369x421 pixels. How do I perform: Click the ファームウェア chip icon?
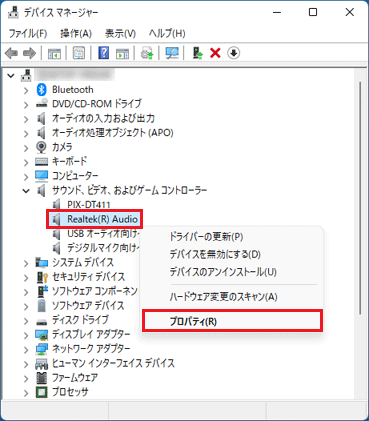pos(41,378)
